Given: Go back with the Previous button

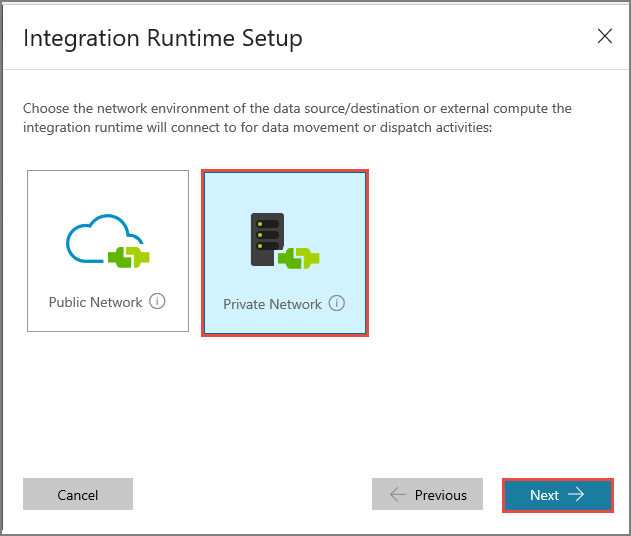Looking at the screenshot, I should tap(427, 495).
